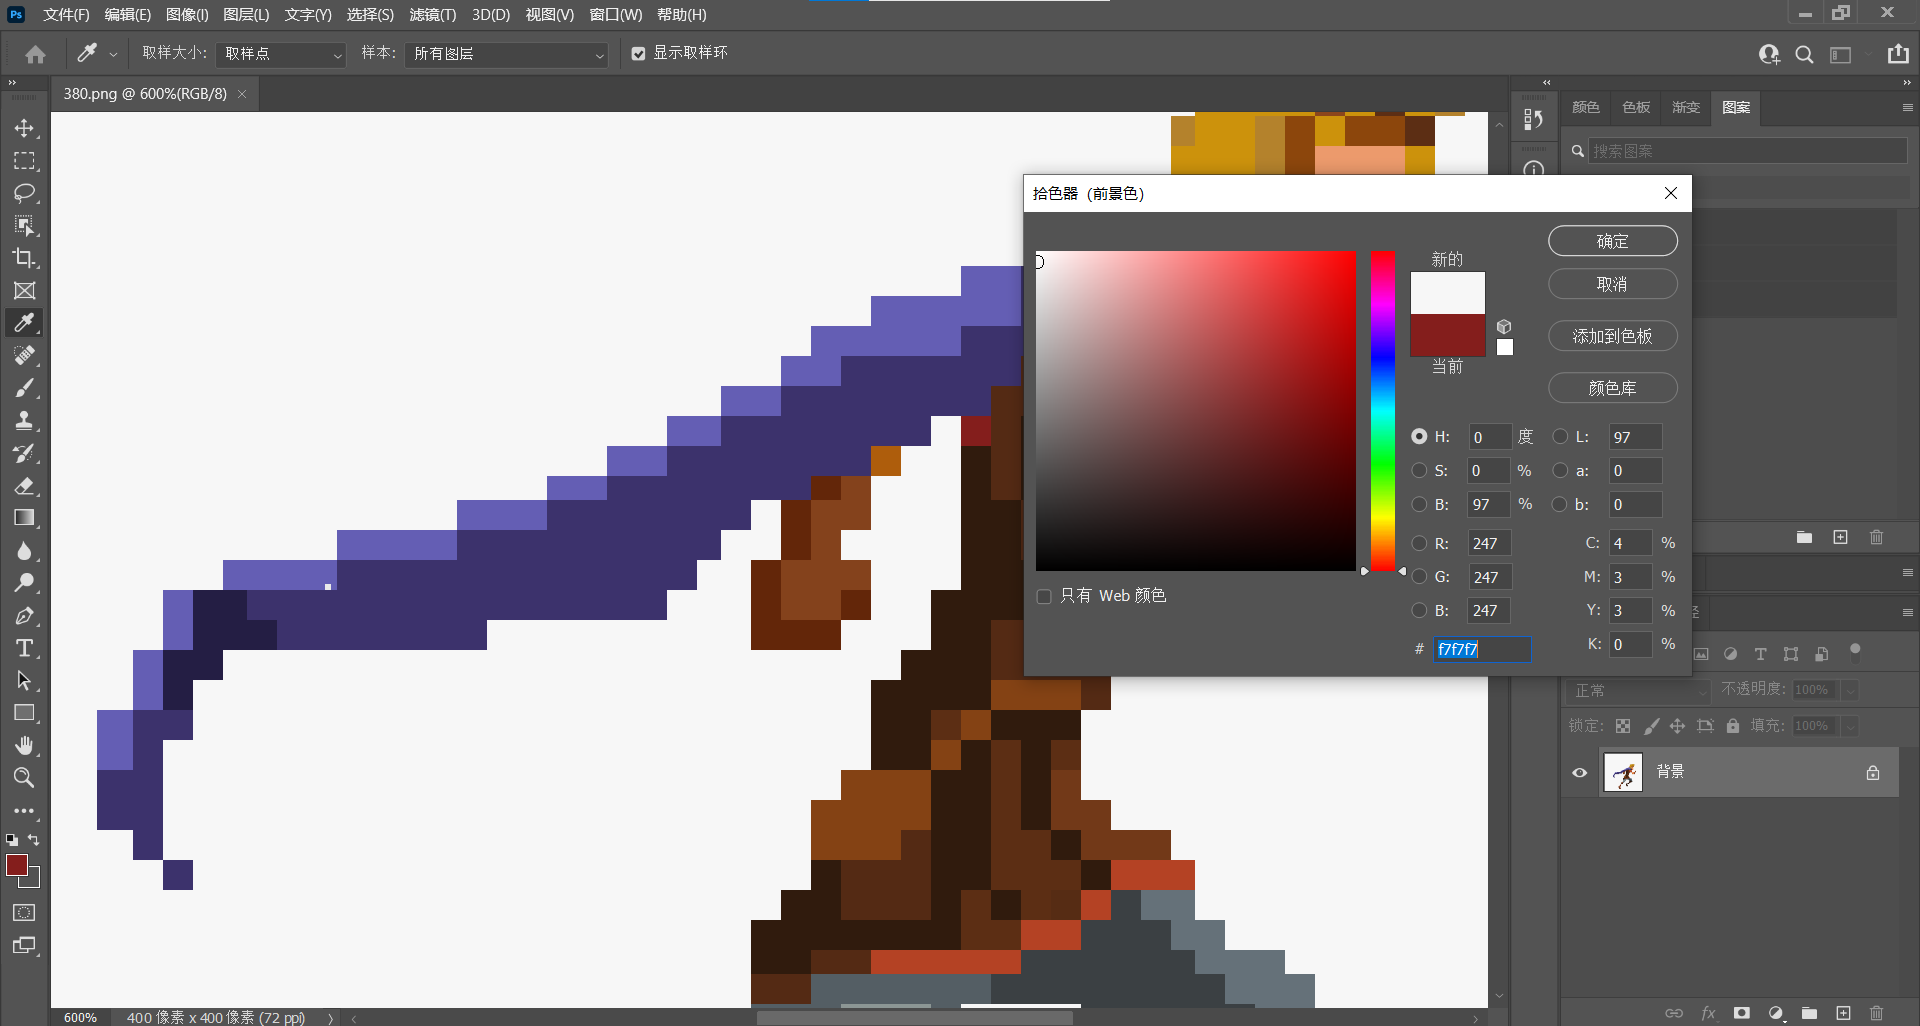The width and height of the screenshot is (1920, 1026).
Task: Click 取消 to cancel color picker
Action: [x=1612, y=284]
